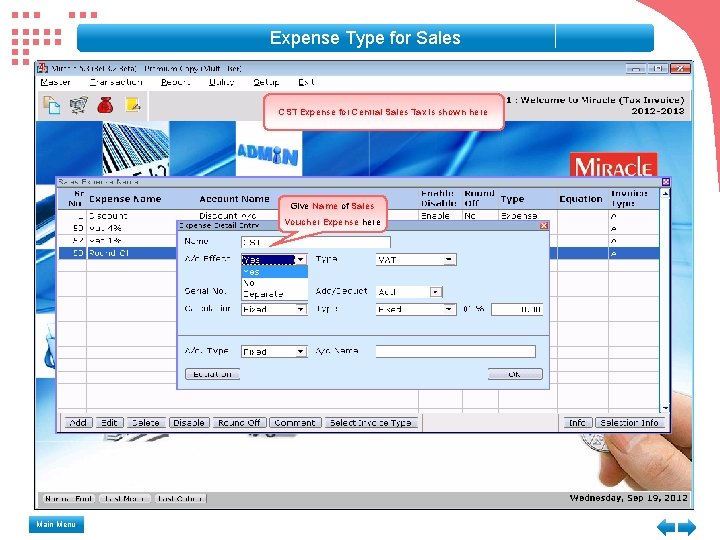Close the Sales Expense Name window
This screenshot has width=720, height=540.
coord(665,182)
